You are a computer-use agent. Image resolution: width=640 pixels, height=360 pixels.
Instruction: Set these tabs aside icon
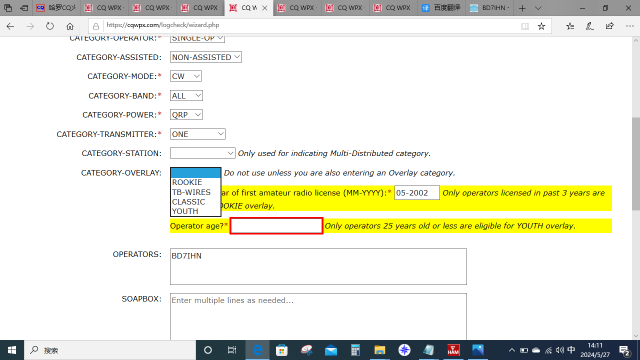[24, 8]
